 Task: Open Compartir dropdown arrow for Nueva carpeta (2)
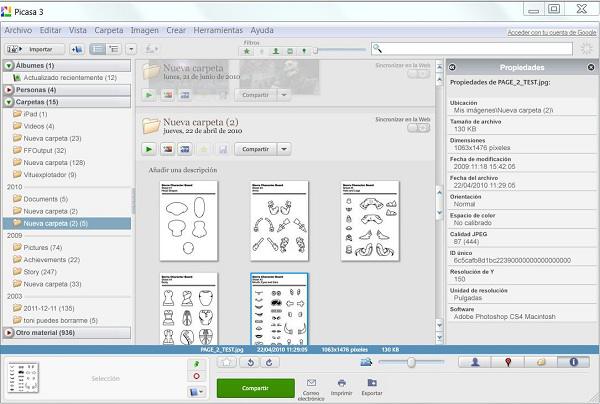(284, 149)
